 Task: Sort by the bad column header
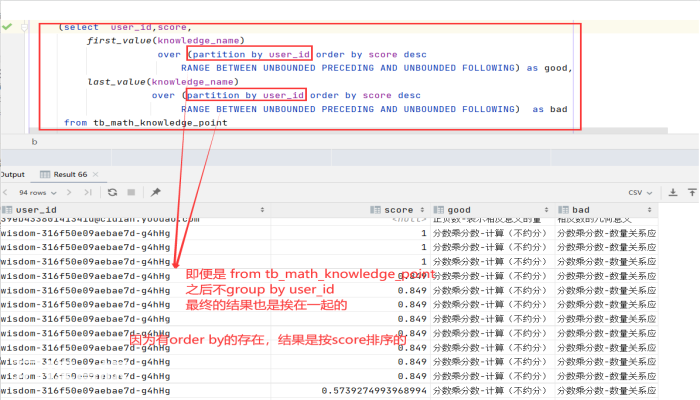[581, 210]
